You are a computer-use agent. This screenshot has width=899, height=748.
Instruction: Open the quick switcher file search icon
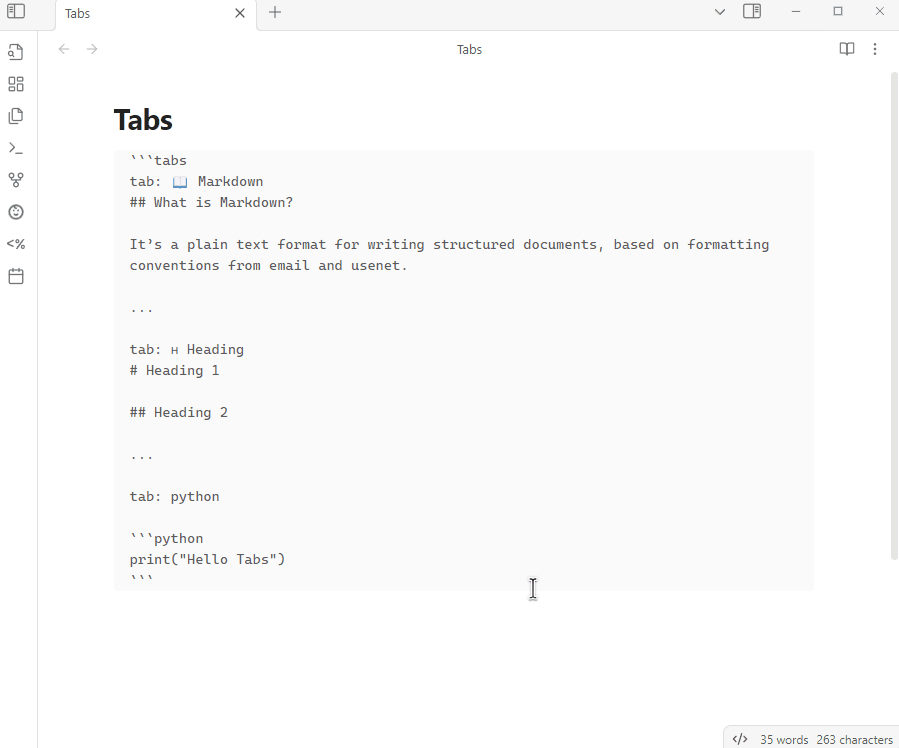[x=16, y=52]
